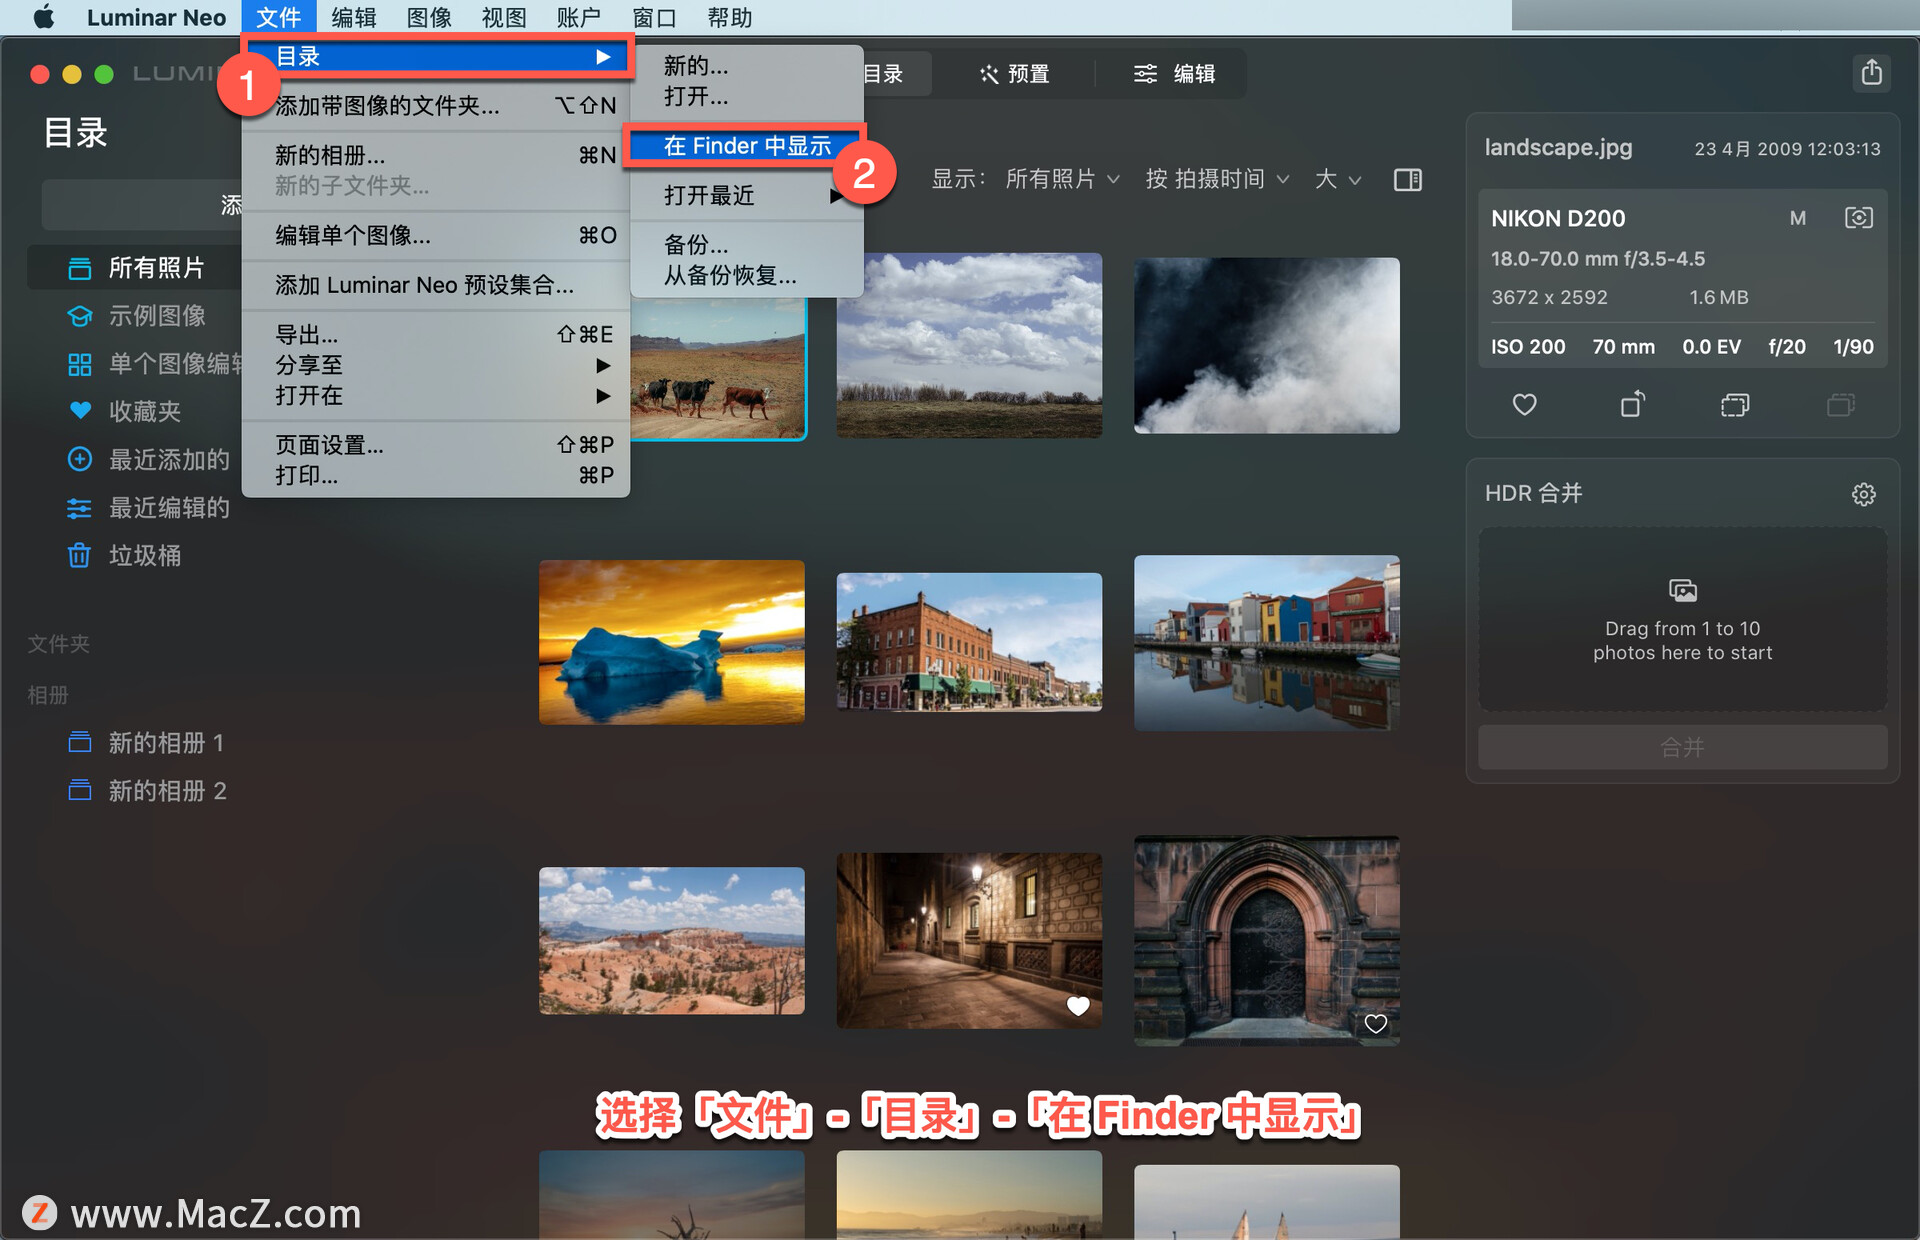Select 新的相册... menu item
Image resolution: width=1920 pixels, height=1240 pixels.
[x=436, y=155]
